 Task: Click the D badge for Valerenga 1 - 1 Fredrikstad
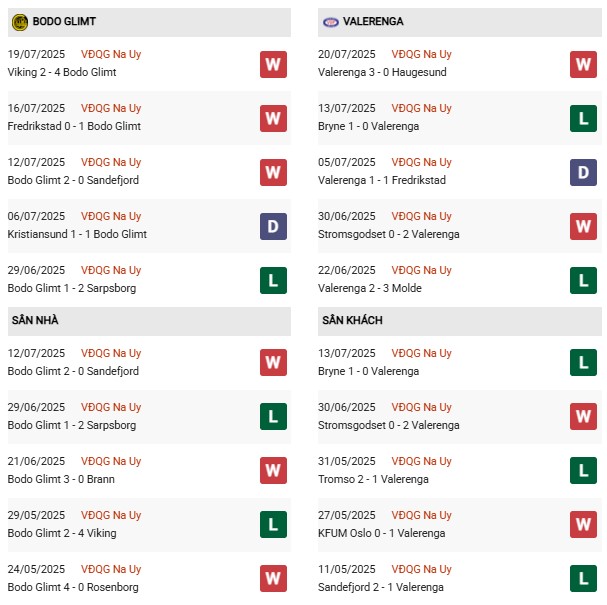coord(583,172)
